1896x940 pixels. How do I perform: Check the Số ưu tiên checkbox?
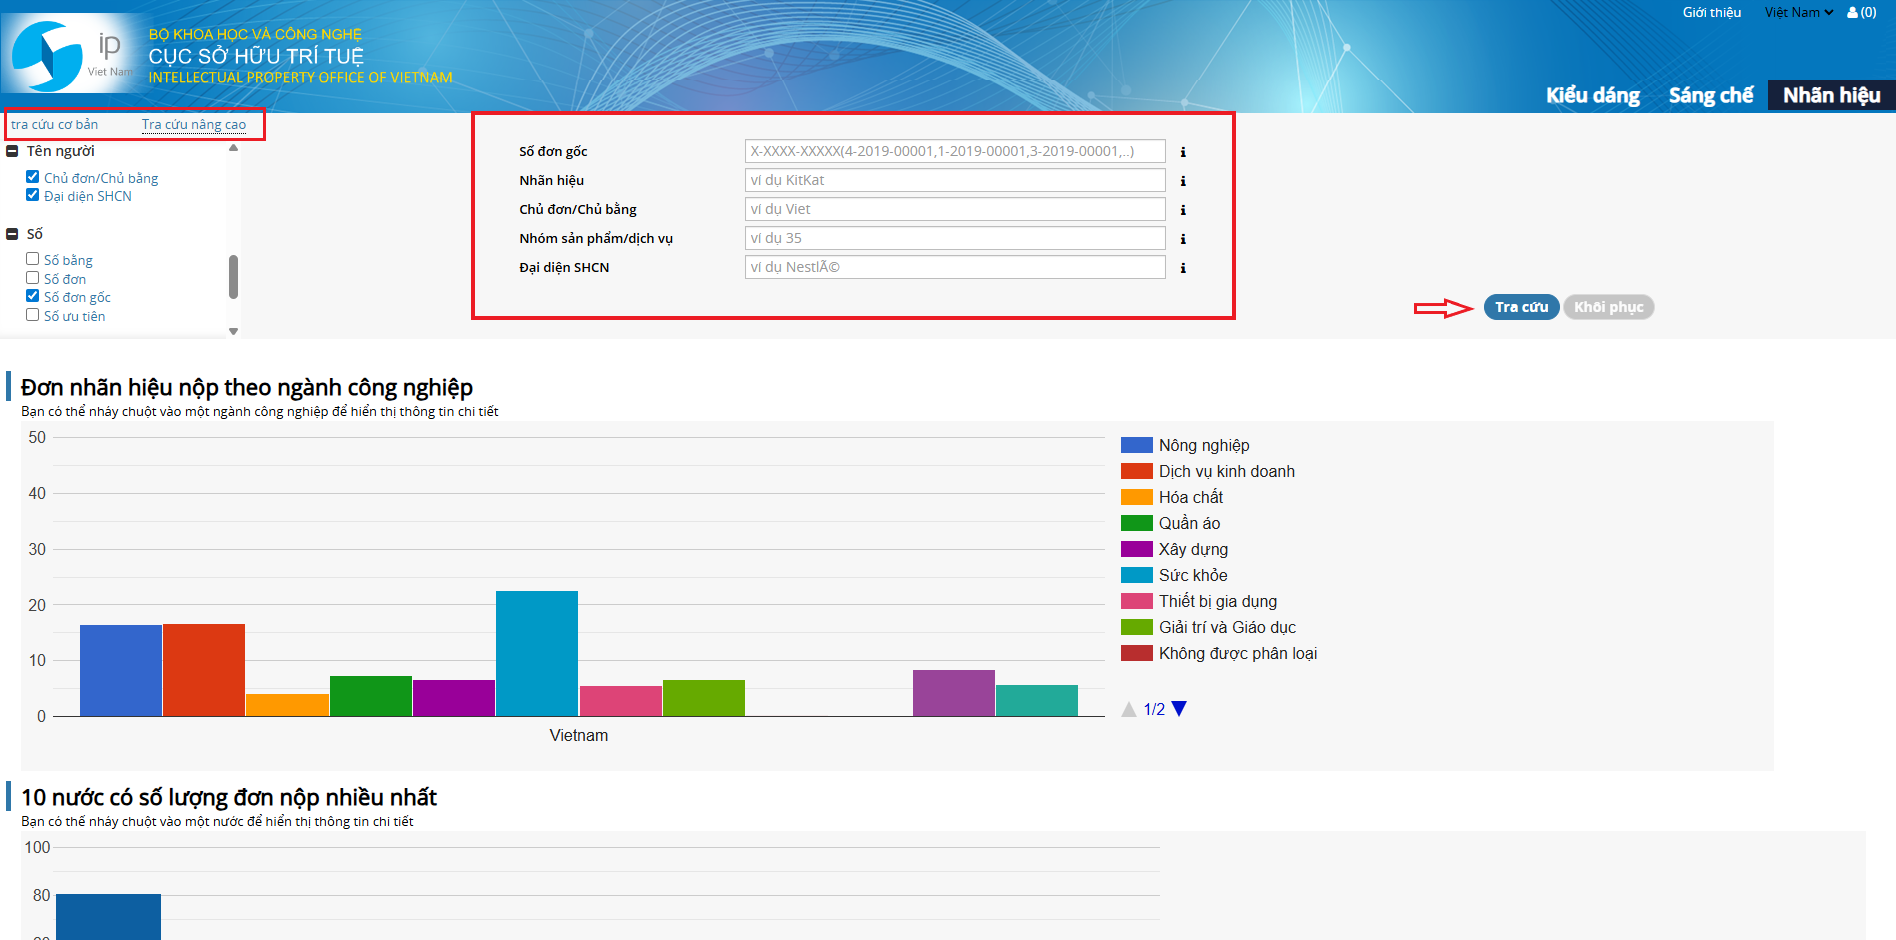[x=33, y=315]
